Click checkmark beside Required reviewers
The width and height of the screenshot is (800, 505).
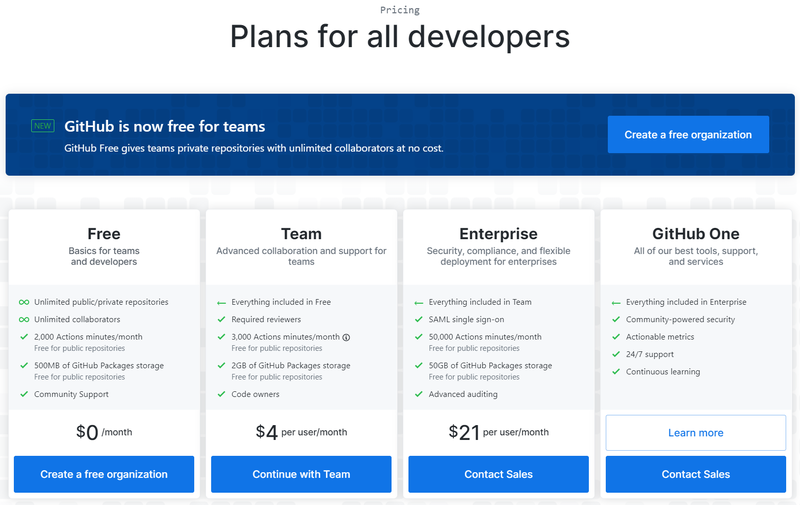click(221, 319)
